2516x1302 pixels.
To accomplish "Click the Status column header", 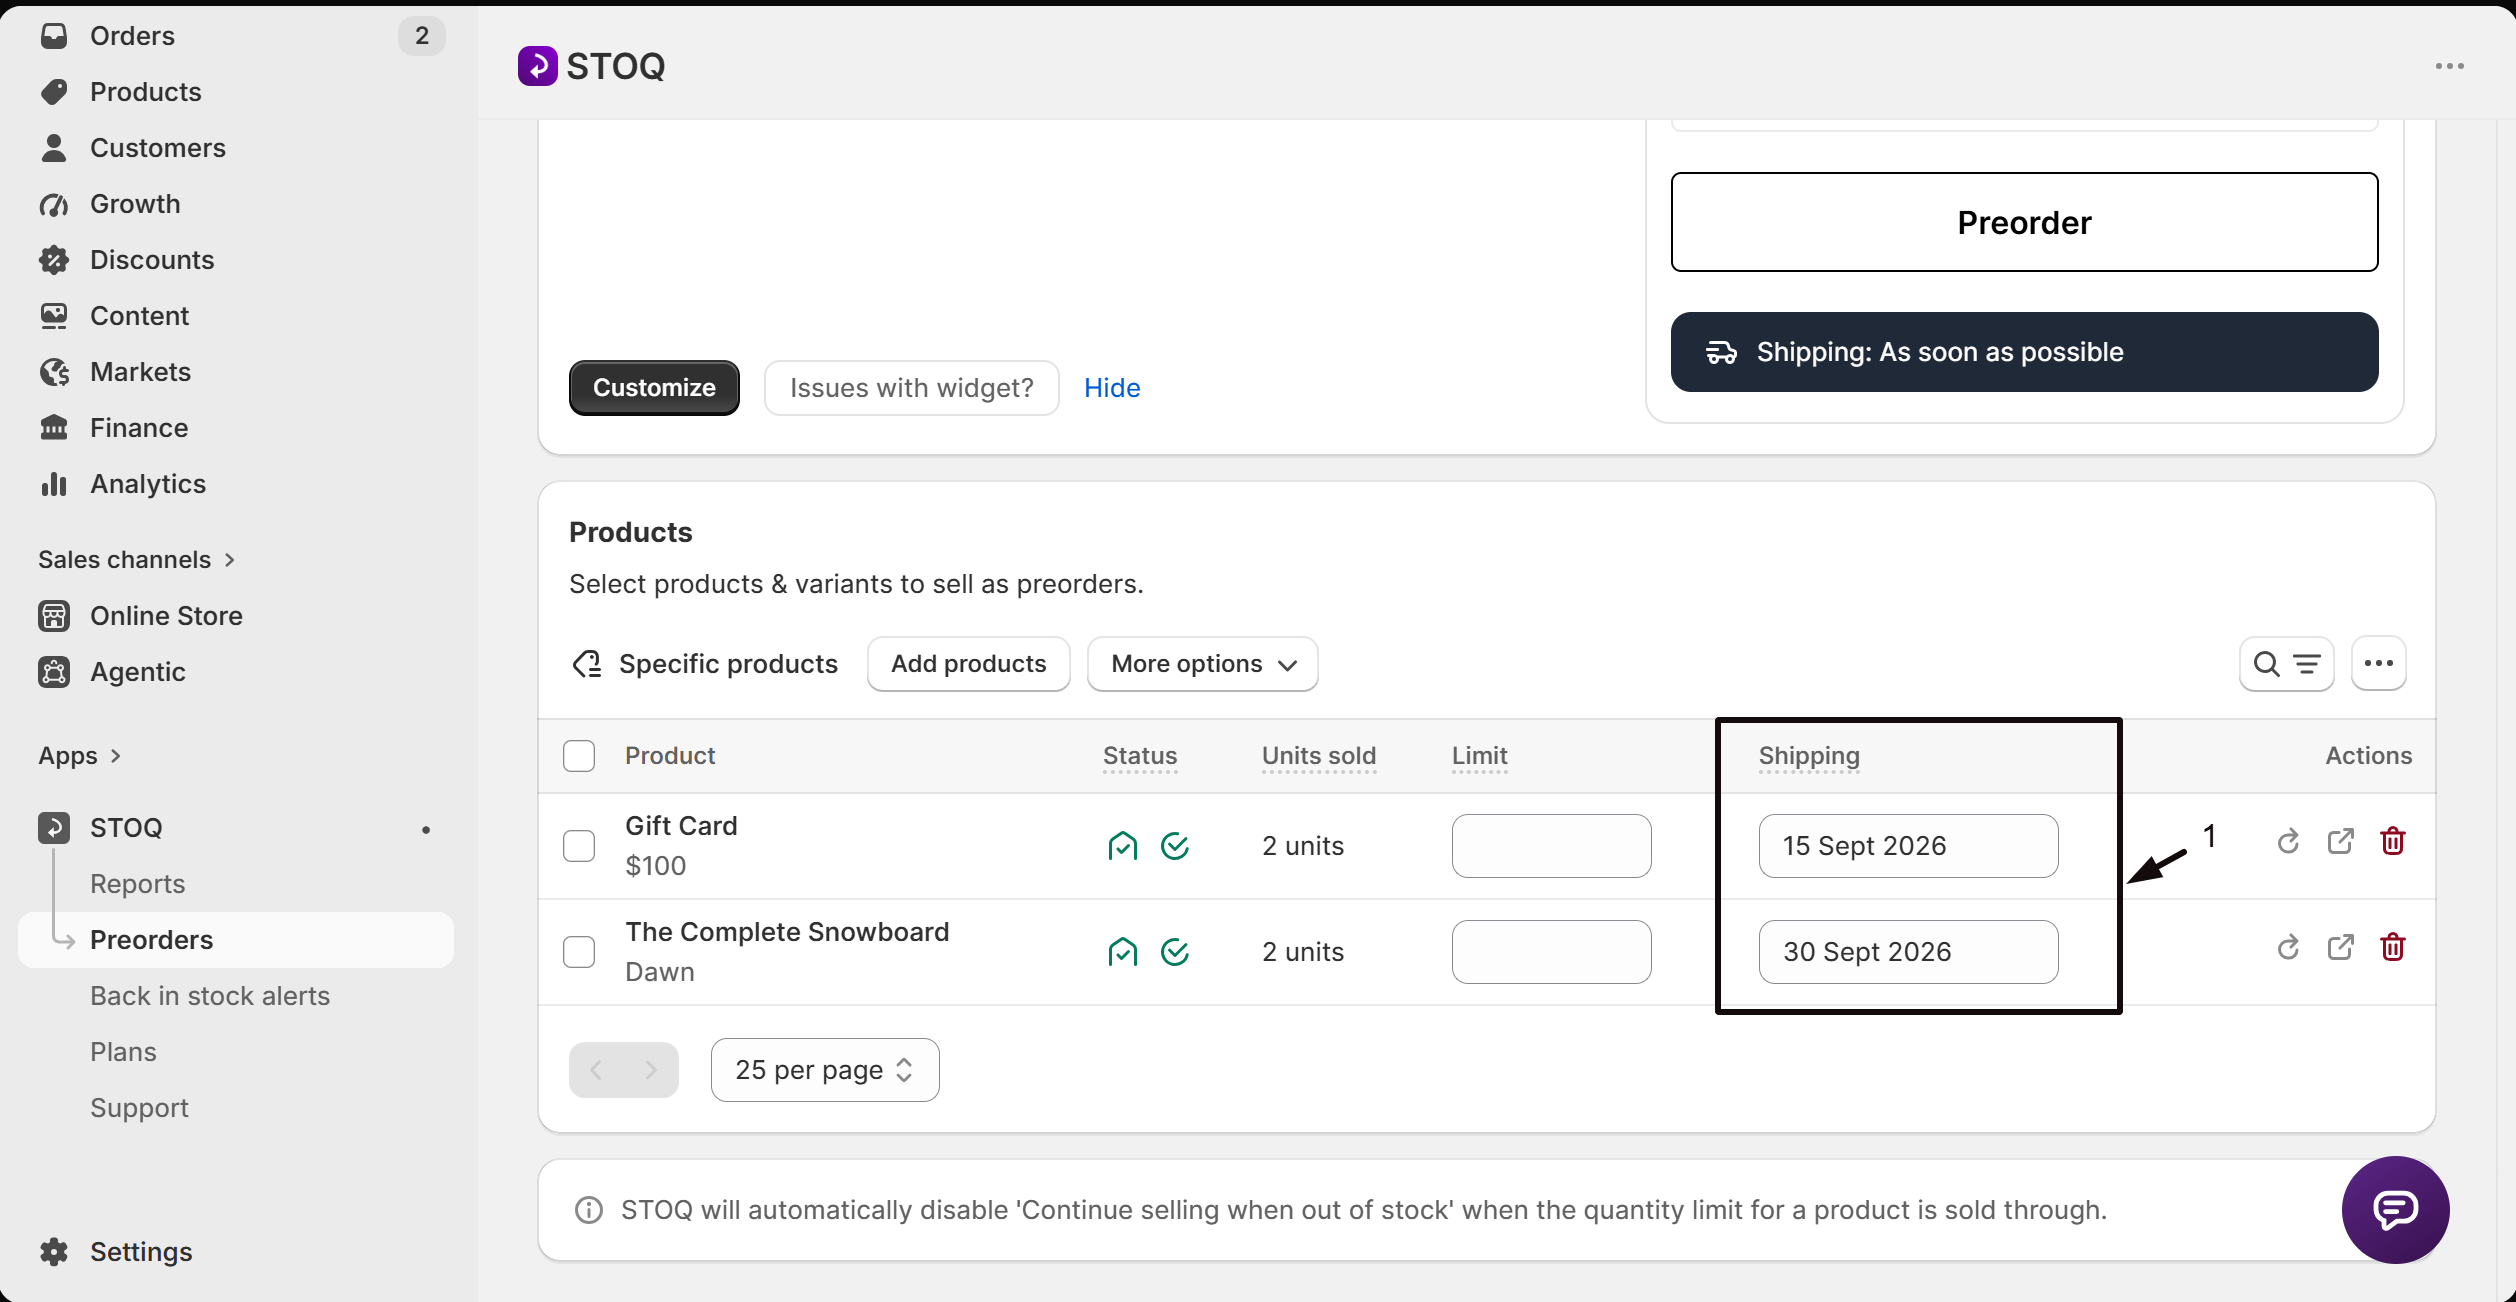I will (x=1140, y=756).
